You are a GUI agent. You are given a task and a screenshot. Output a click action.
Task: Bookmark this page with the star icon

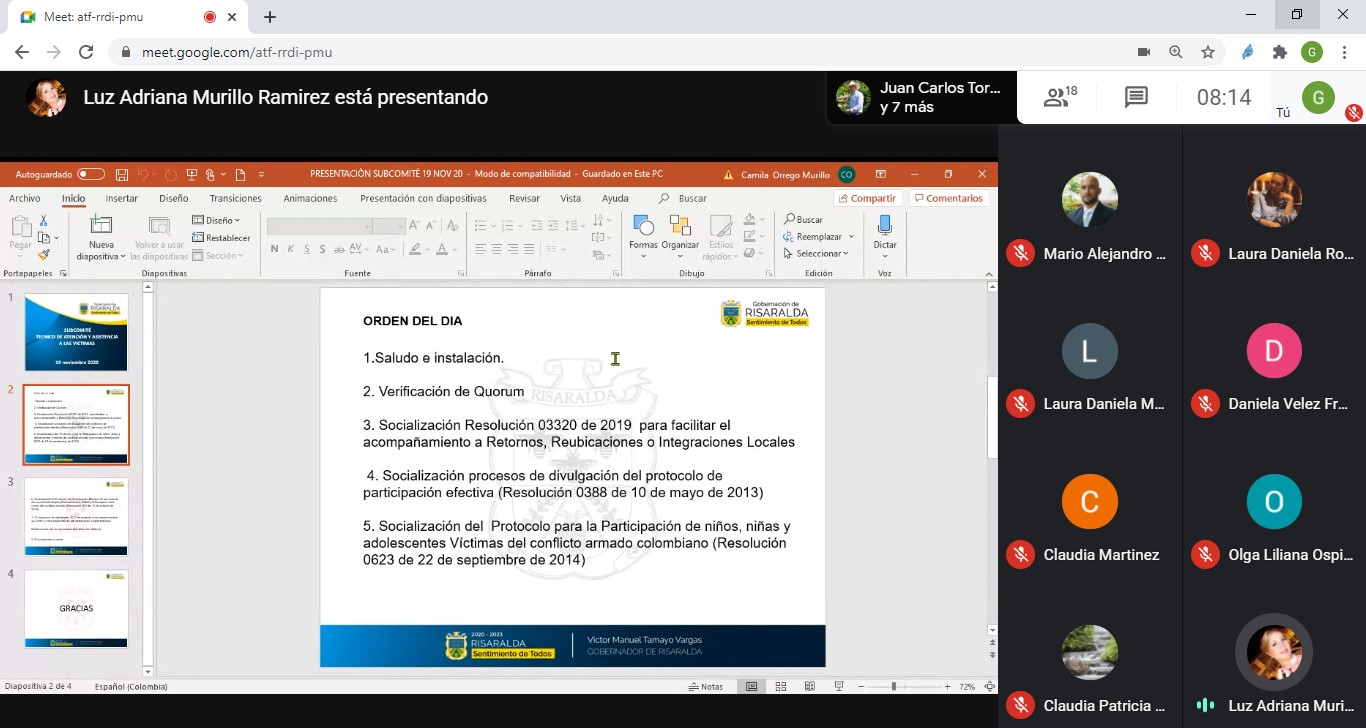point(1208,52)
